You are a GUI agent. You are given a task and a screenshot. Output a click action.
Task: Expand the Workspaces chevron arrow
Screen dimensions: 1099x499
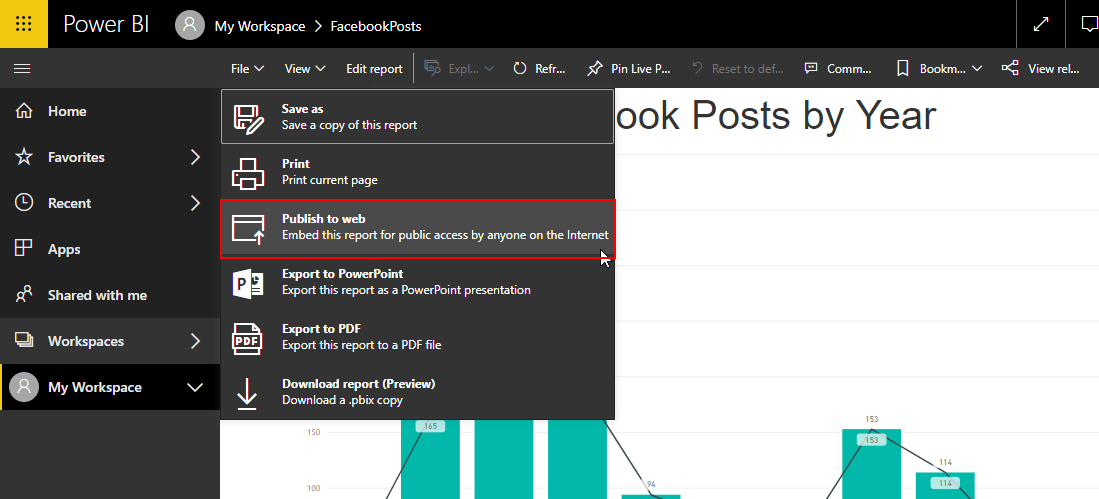(x=196, y=341)
